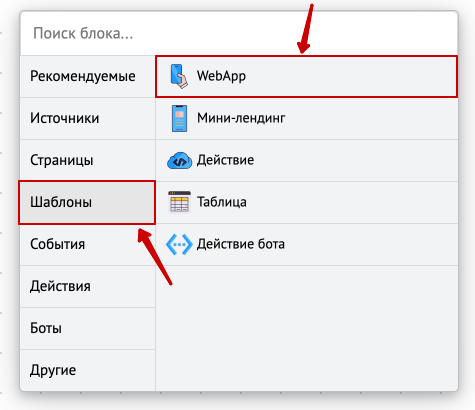Click the Действие бота angle-brackets icon
Screen dimensions: 475x410
179,244
